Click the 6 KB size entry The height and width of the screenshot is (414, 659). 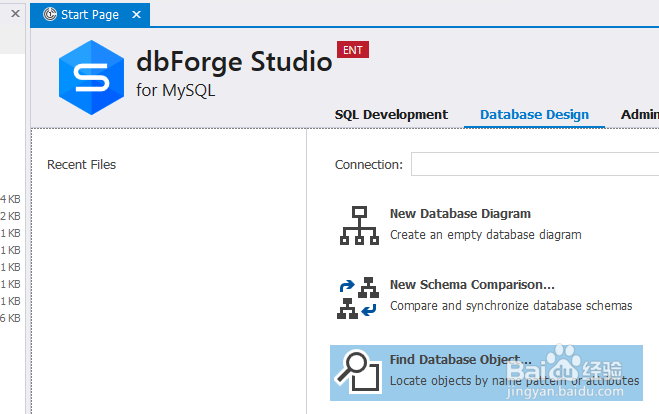(x=10, y=318)
